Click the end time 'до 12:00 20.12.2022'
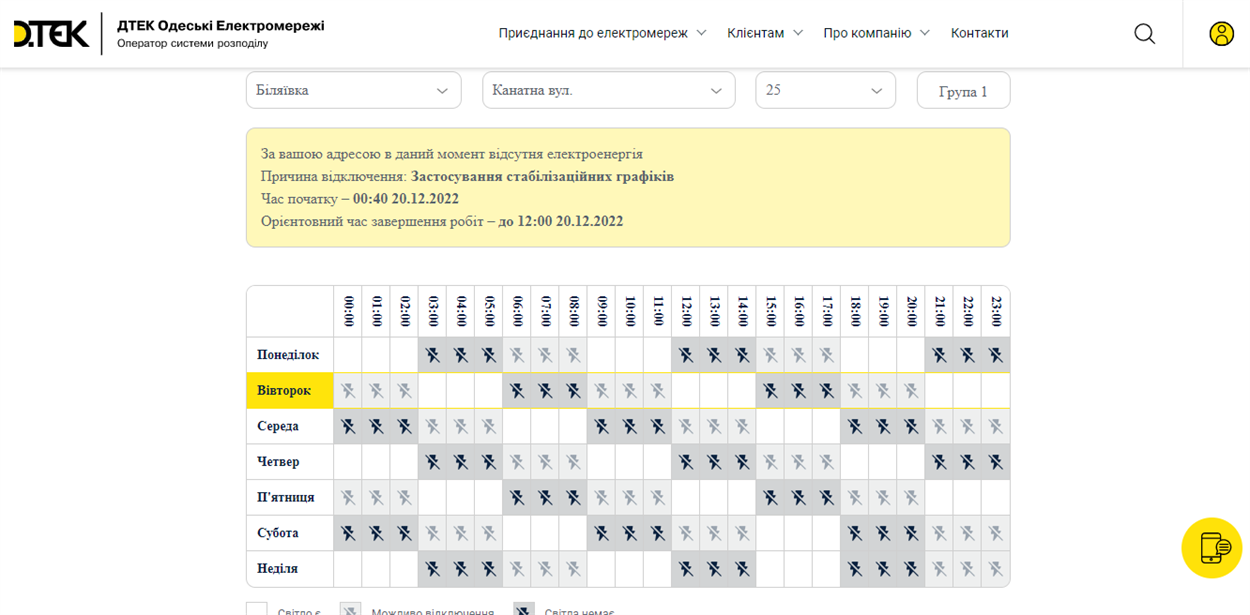This screenshot has width=1250, height=615. [560, 221]
